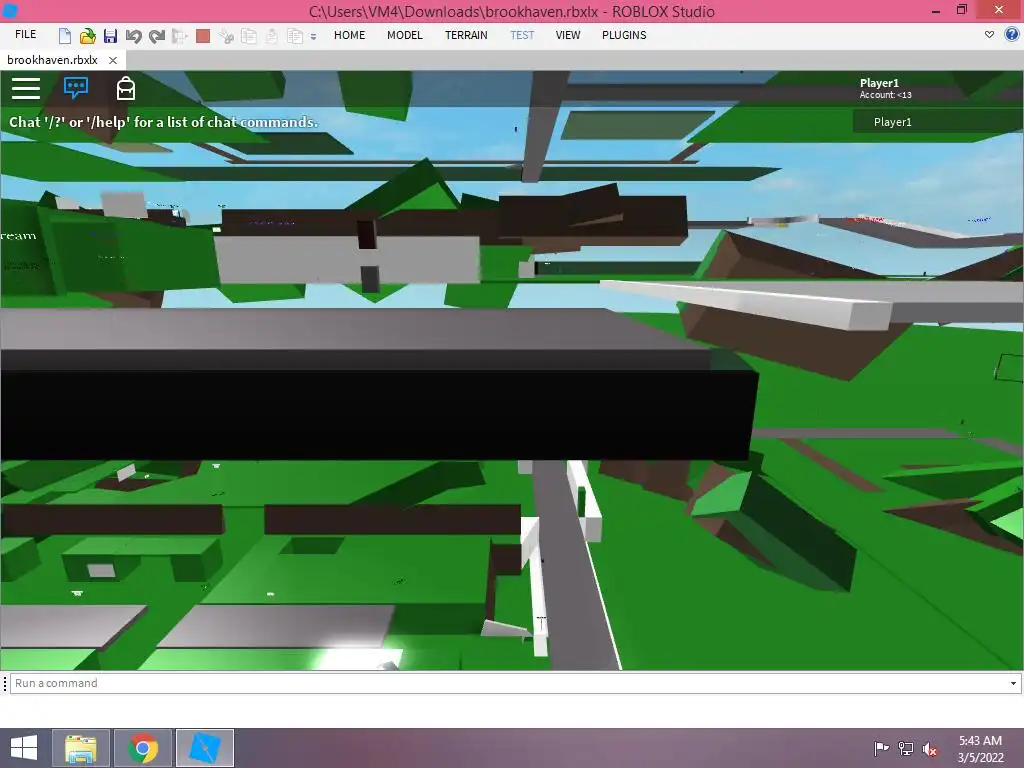Stop the test with the red square

pyautogui.click(x=203, y=35)
